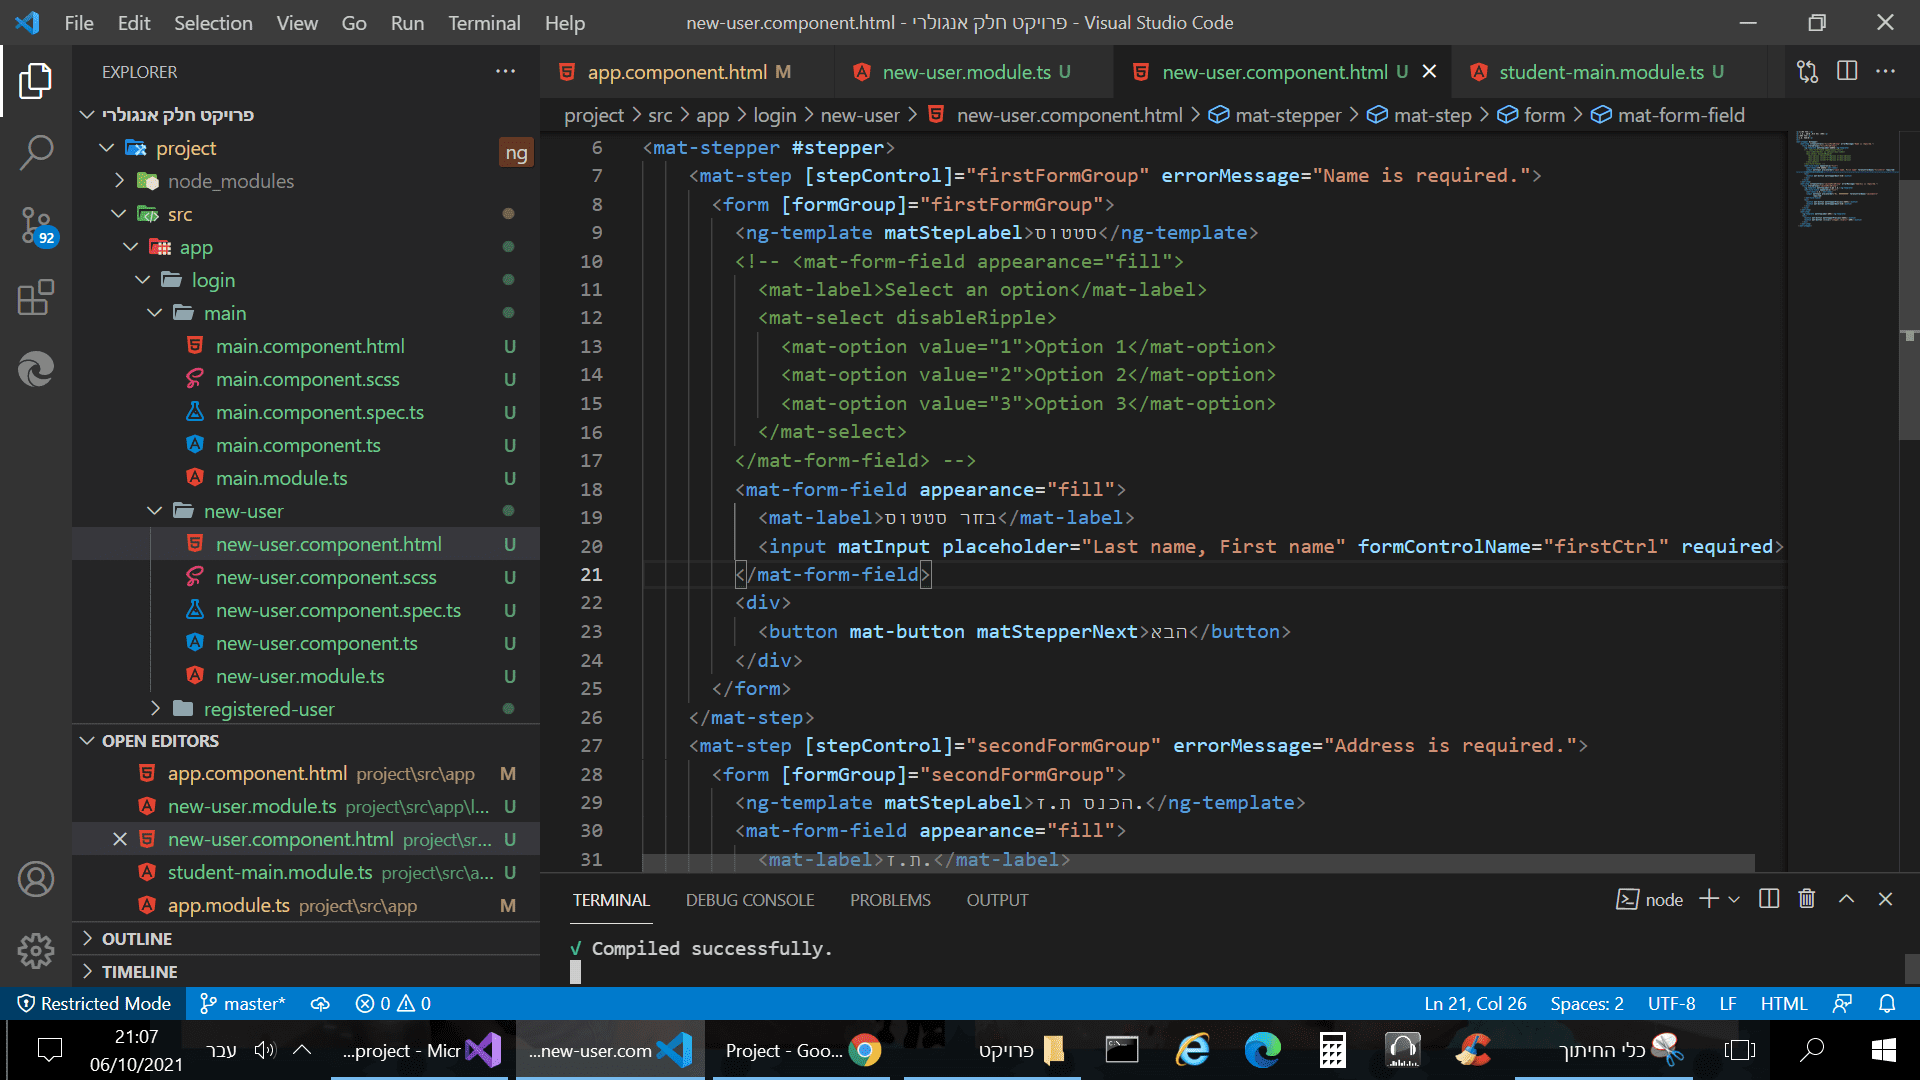
Task: Open the Extensions view
Action: click(x=36, y=298)
